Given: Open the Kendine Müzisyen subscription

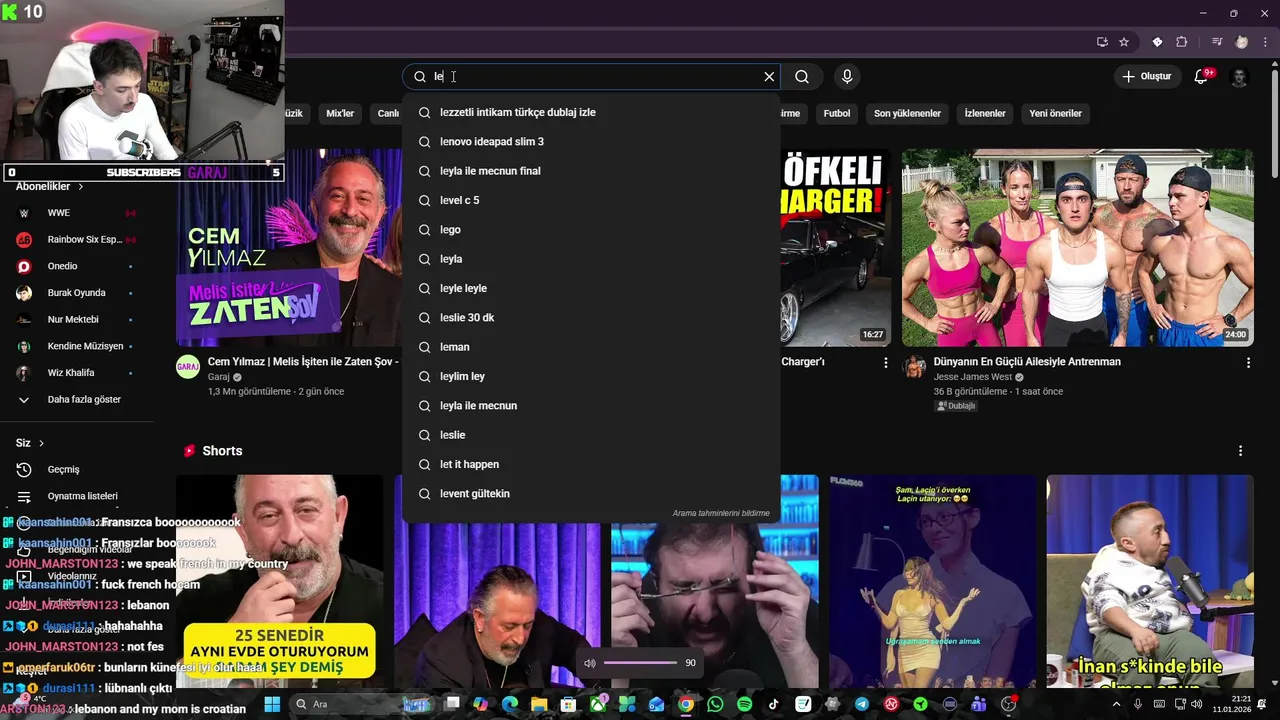Looking at the screenshot, I should click(75, 346).
